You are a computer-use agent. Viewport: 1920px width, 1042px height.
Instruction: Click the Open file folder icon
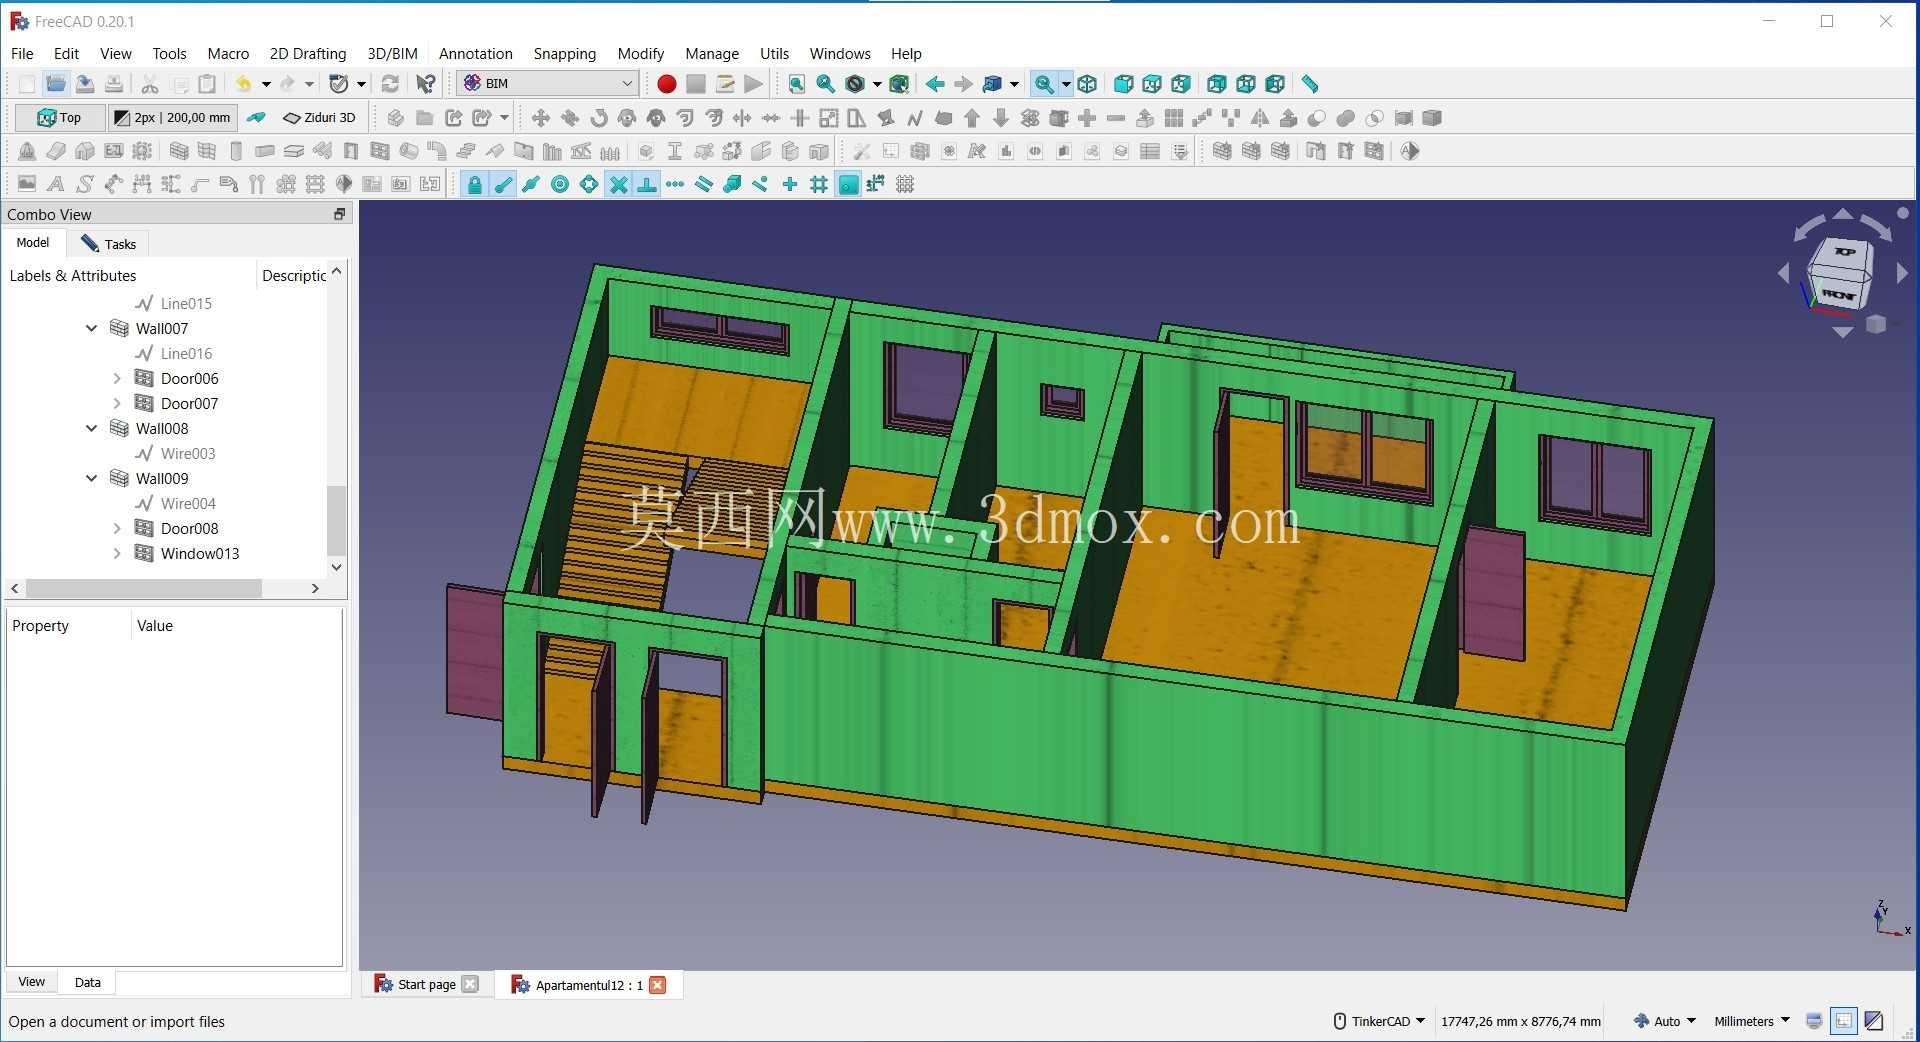56,84
